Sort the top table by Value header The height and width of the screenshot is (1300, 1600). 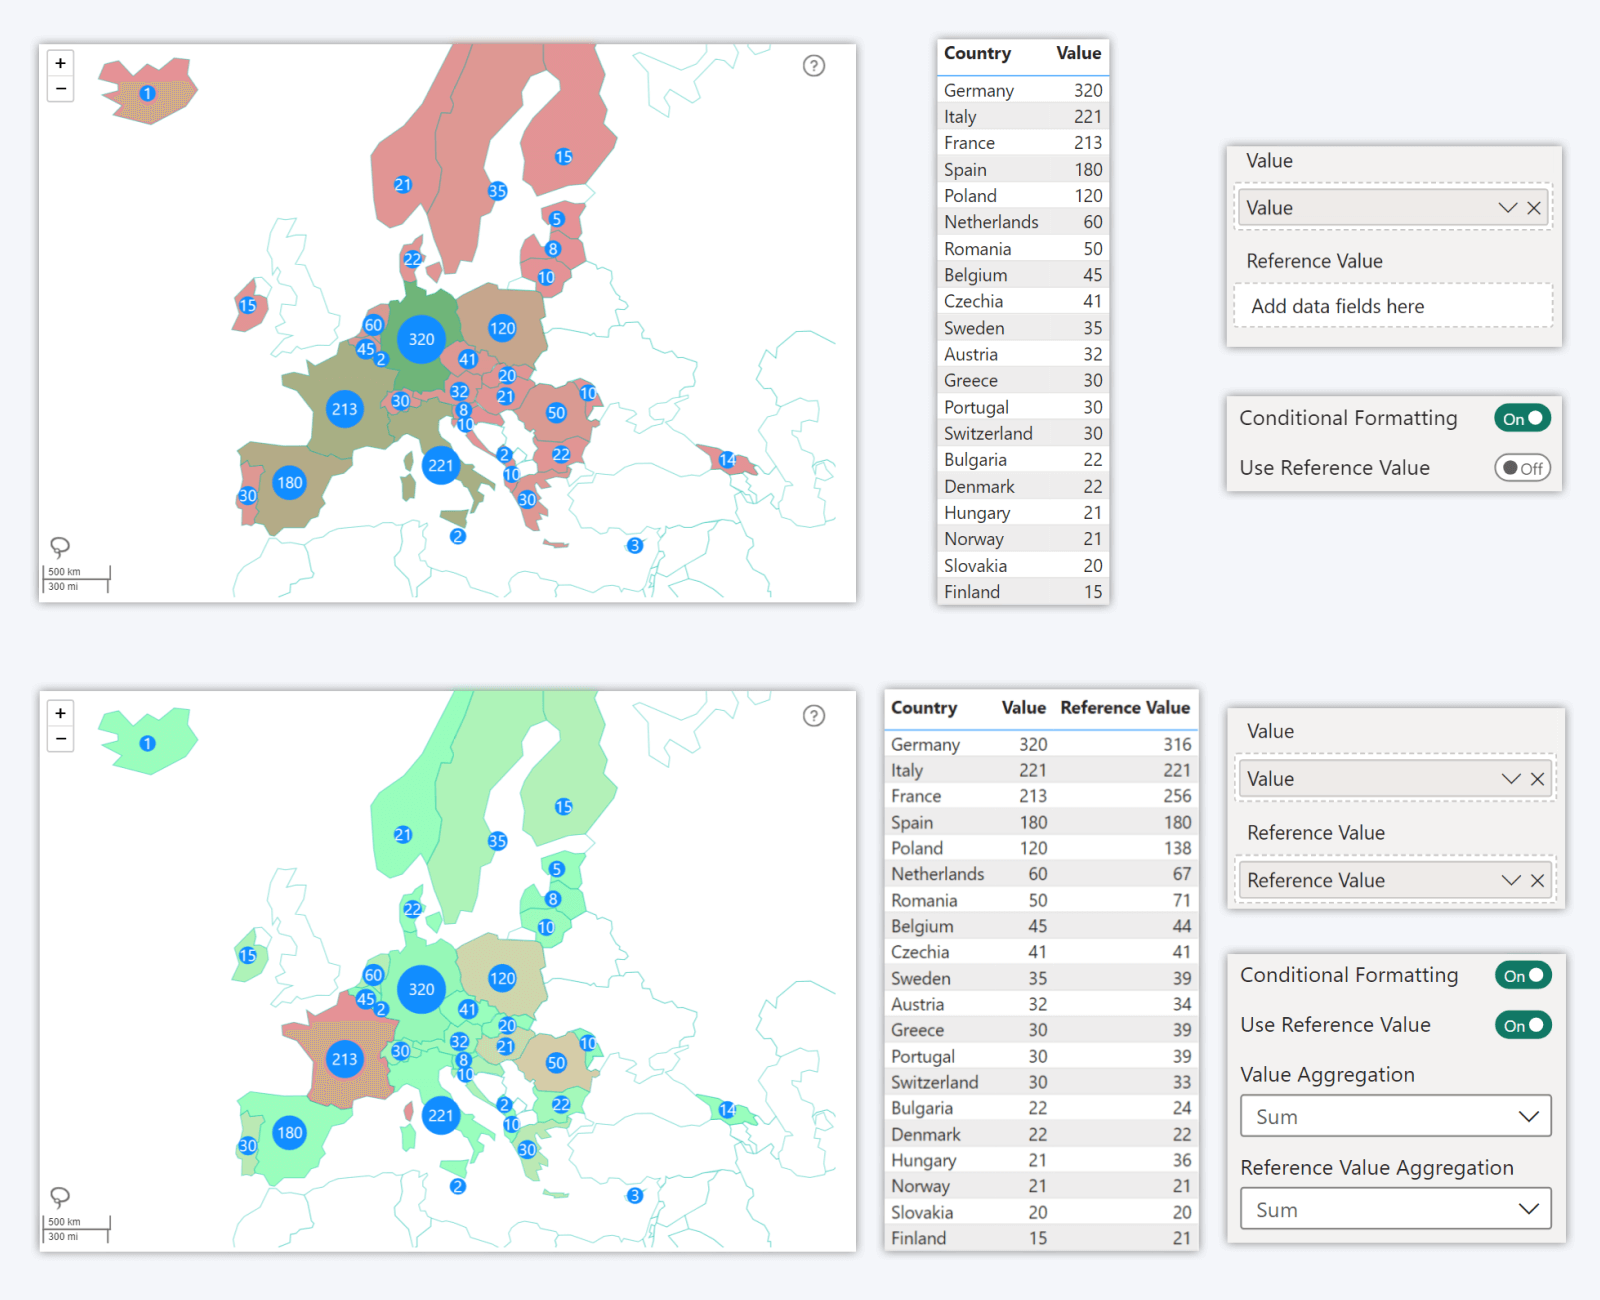[x=1078, y=53]
